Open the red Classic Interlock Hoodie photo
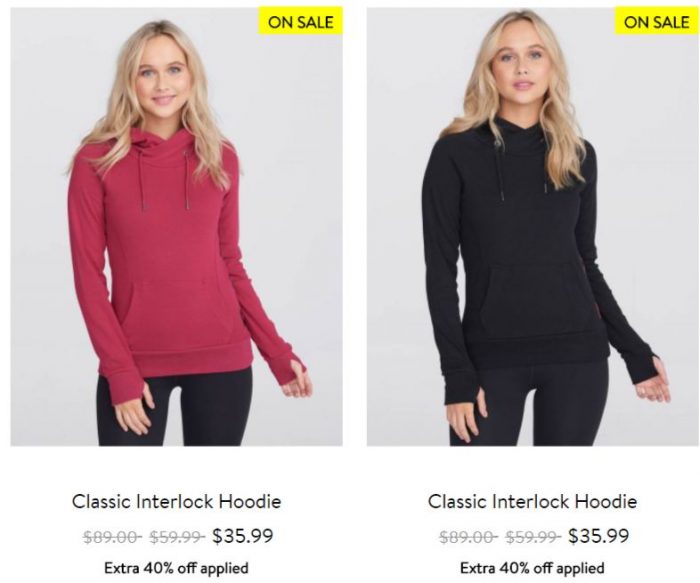This screenshot has width=700, height=583. [176, 226]
